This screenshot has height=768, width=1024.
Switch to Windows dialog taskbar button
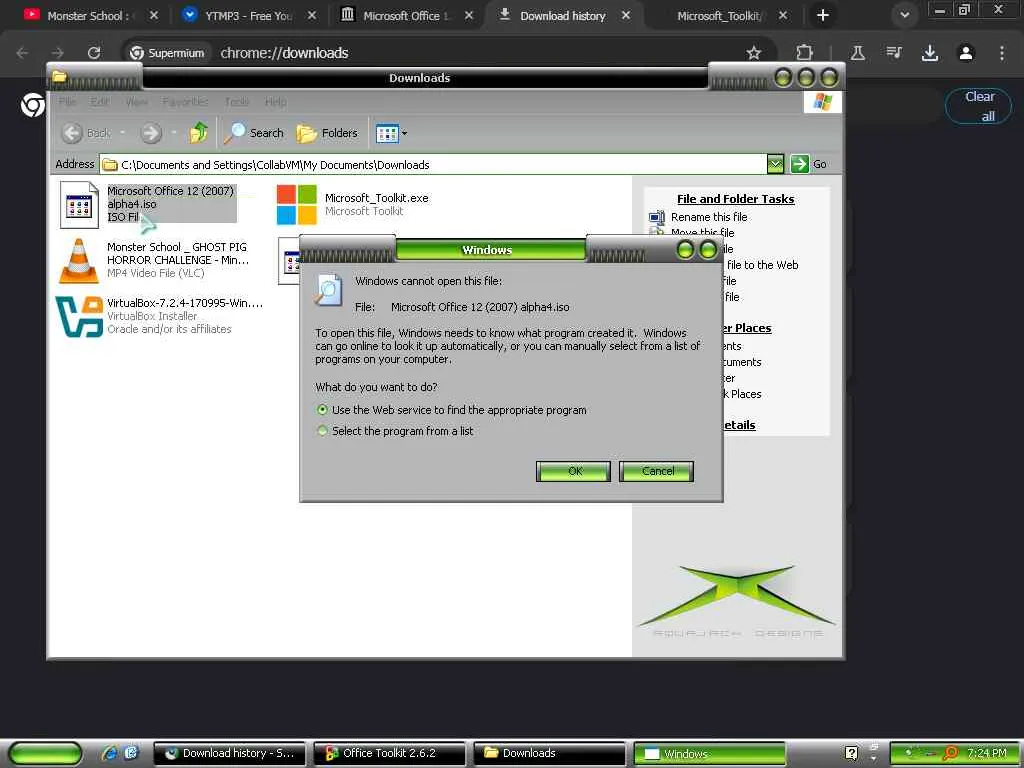click(x=709, y=753)
